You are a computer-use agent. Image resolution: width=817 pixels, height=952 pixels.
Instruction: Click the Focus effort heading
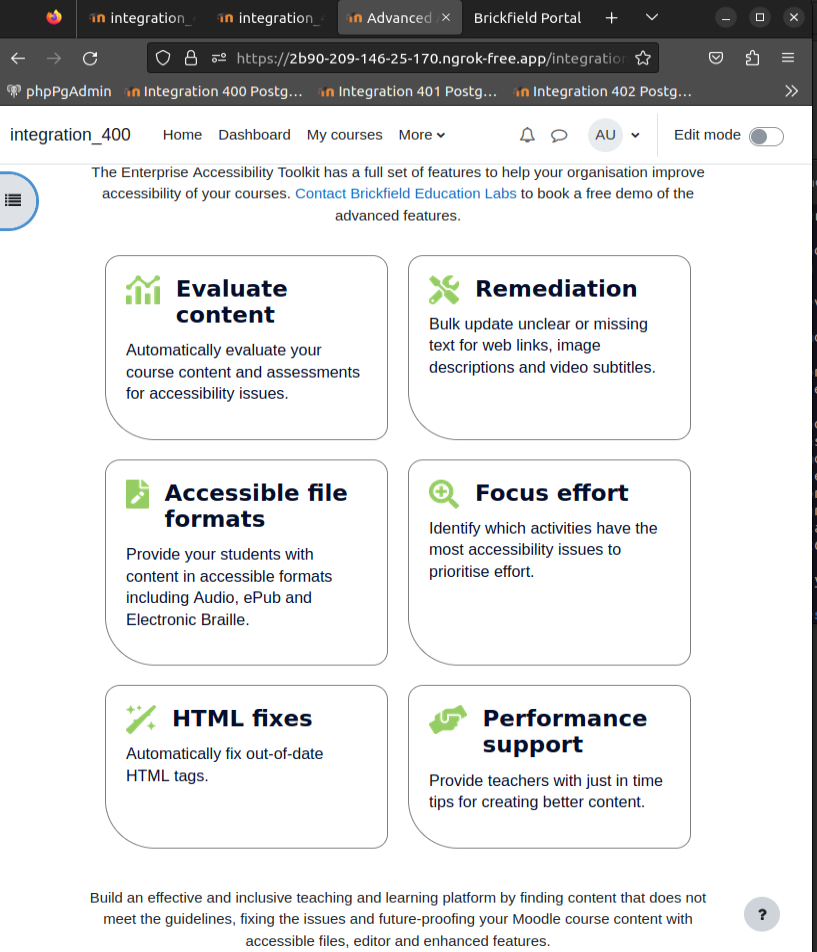552,493
